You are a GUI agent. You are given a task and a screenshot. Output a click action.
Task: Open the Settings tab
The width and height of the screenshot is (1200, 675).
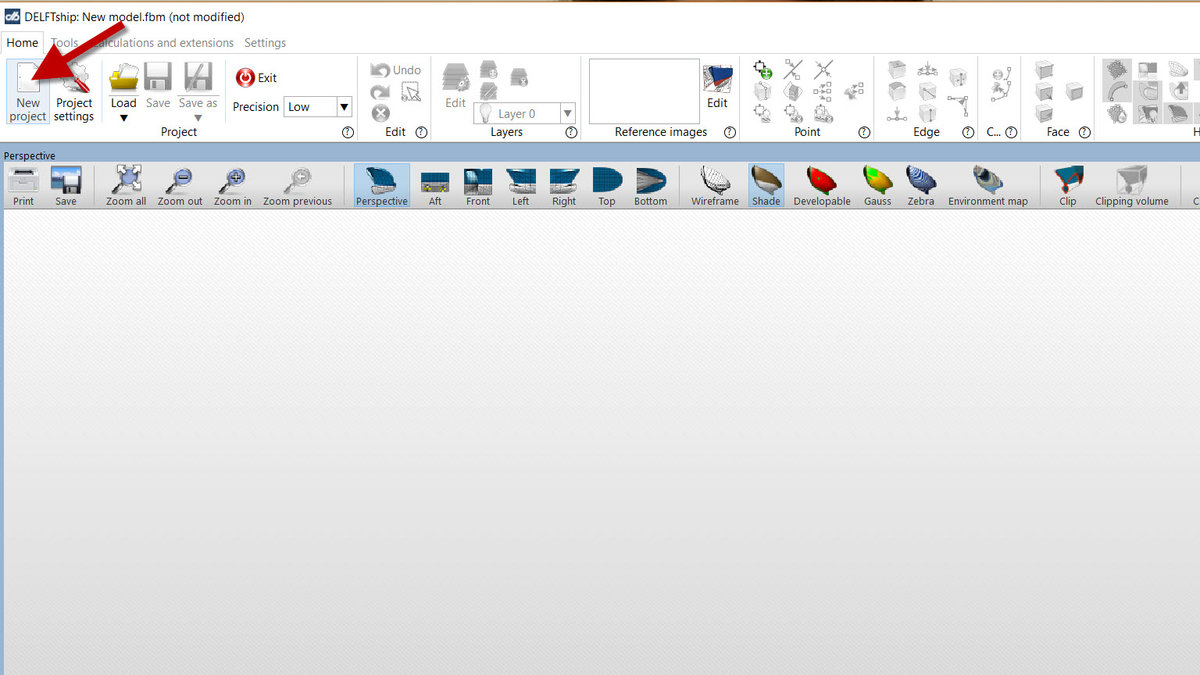[265, 43]
